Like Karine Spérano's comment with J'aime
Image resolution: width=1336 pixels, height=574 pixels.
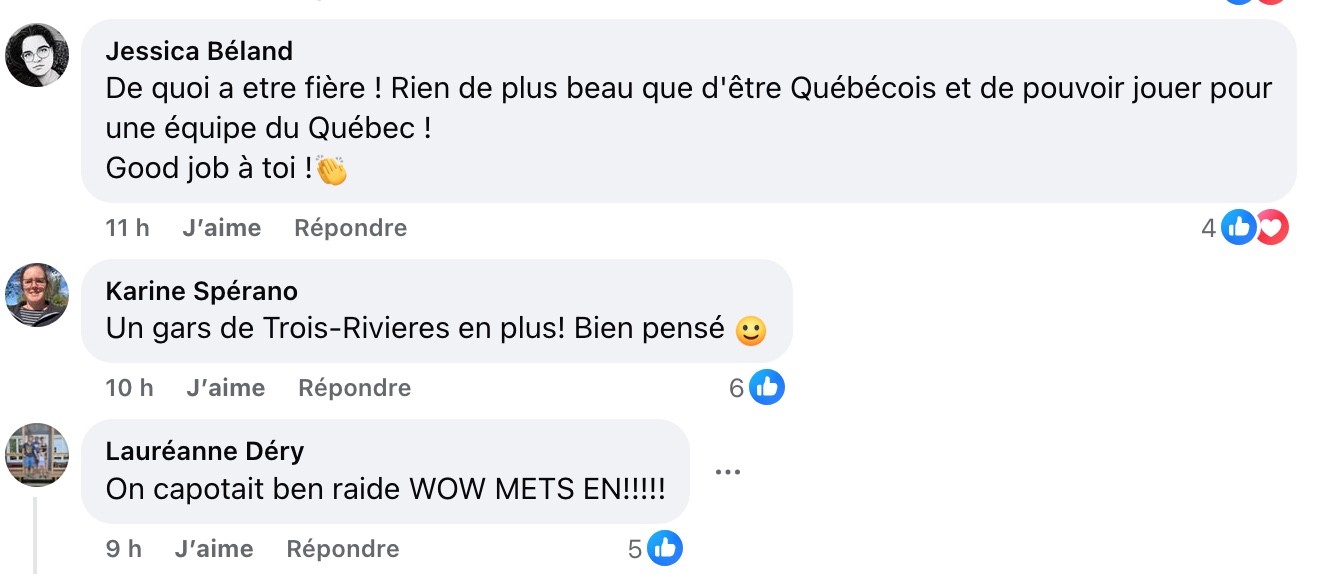(225, 388)
